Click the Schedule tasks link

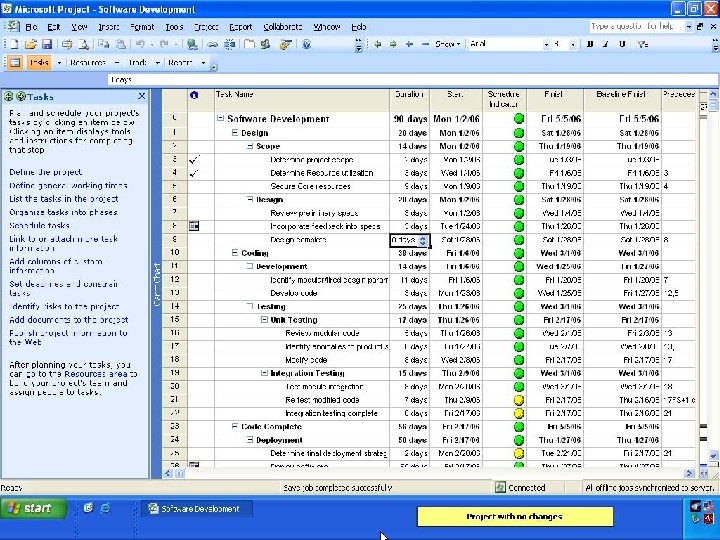pyautogui.click(x=39, y=225)
